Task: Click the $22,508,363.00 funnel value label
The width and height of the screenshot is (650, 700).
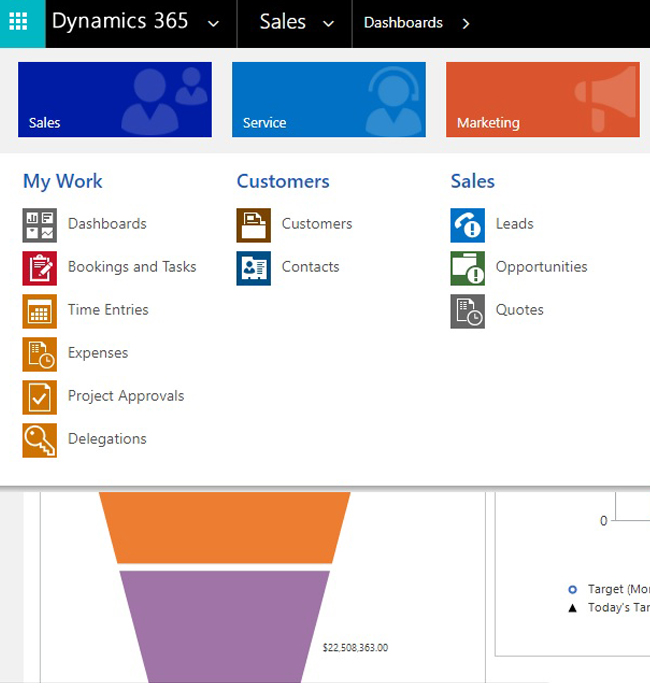Action: point(355,647)
